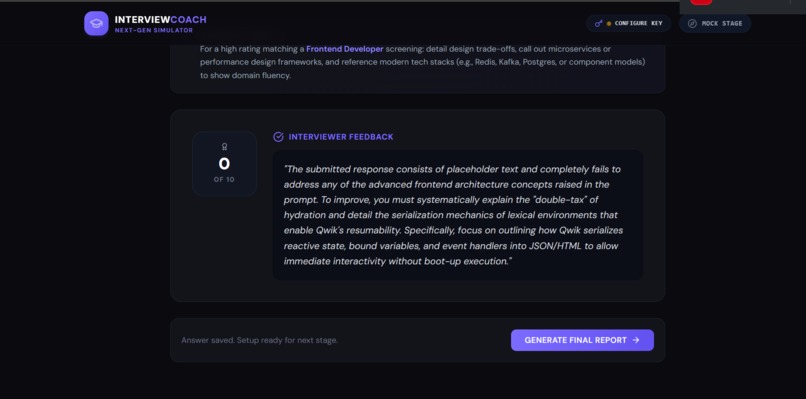Click the 'Next-Gen Simulator' subtitle
The image size is (806, 399).
(x=154, y=30)
